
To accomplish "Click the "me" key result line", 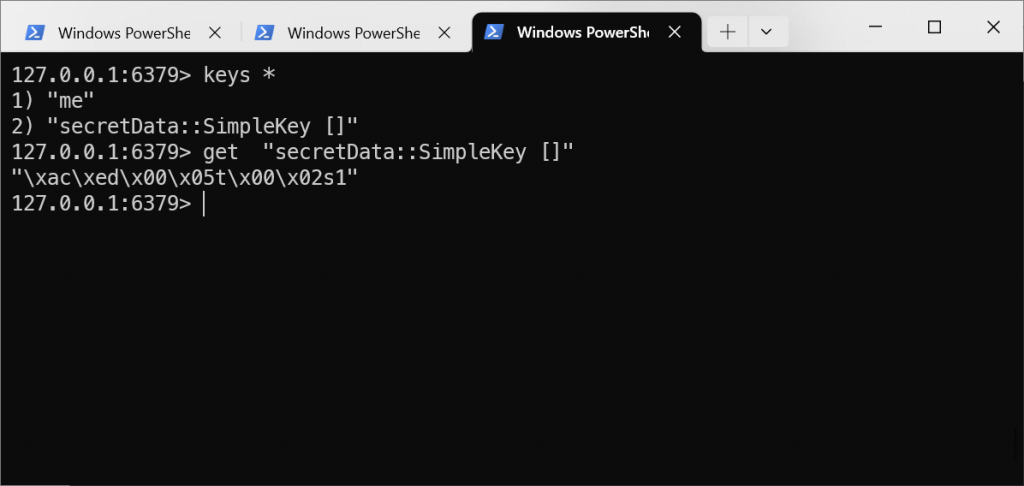I will tap(53, 101).
